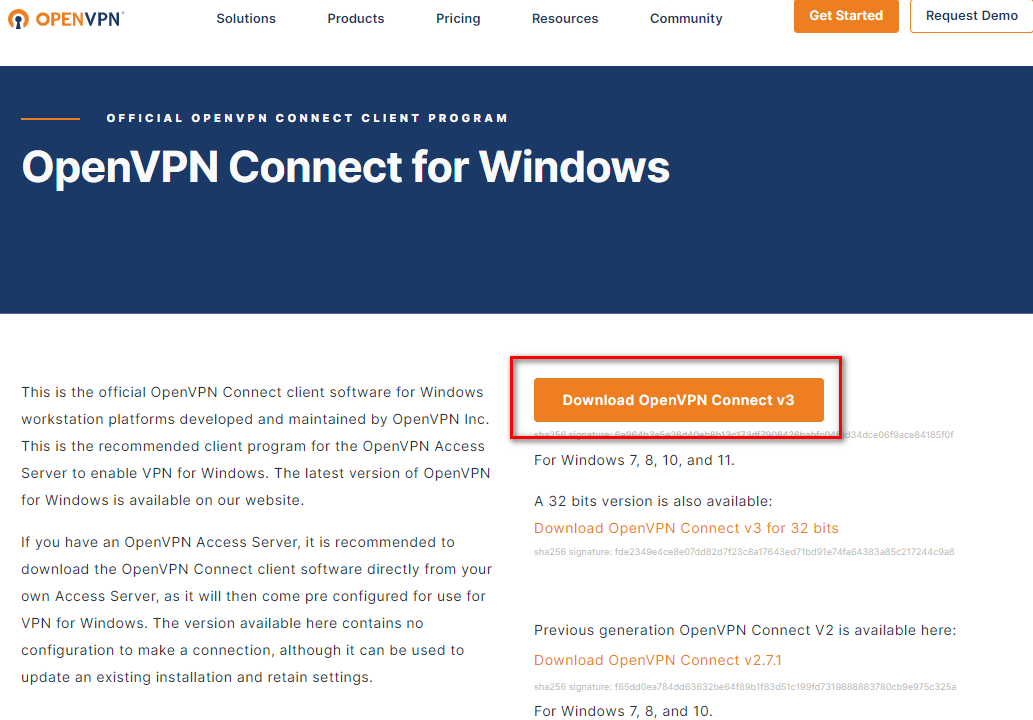Download OpenVPN Connect v3 for 32 bits
Screen dimensions: 1033x720
pyautogui.click(x=686, y=528)
